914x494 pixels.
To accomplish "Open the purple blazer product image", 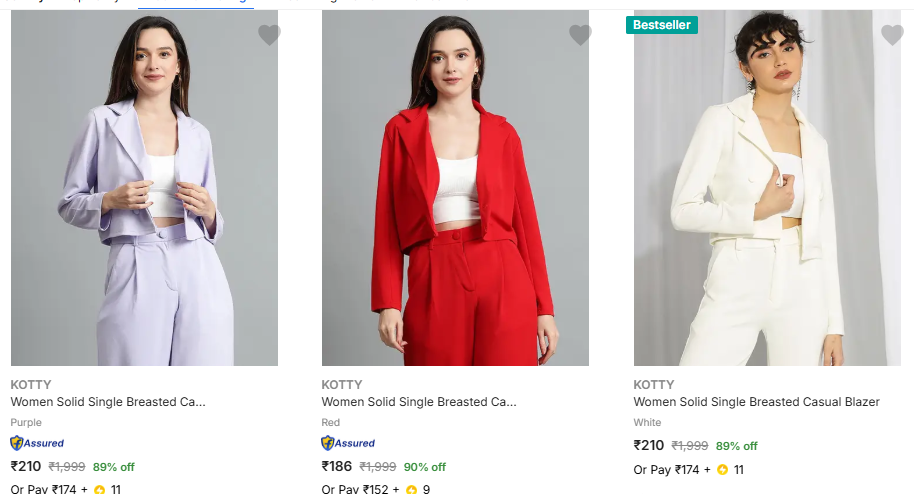I will [144, 190].
